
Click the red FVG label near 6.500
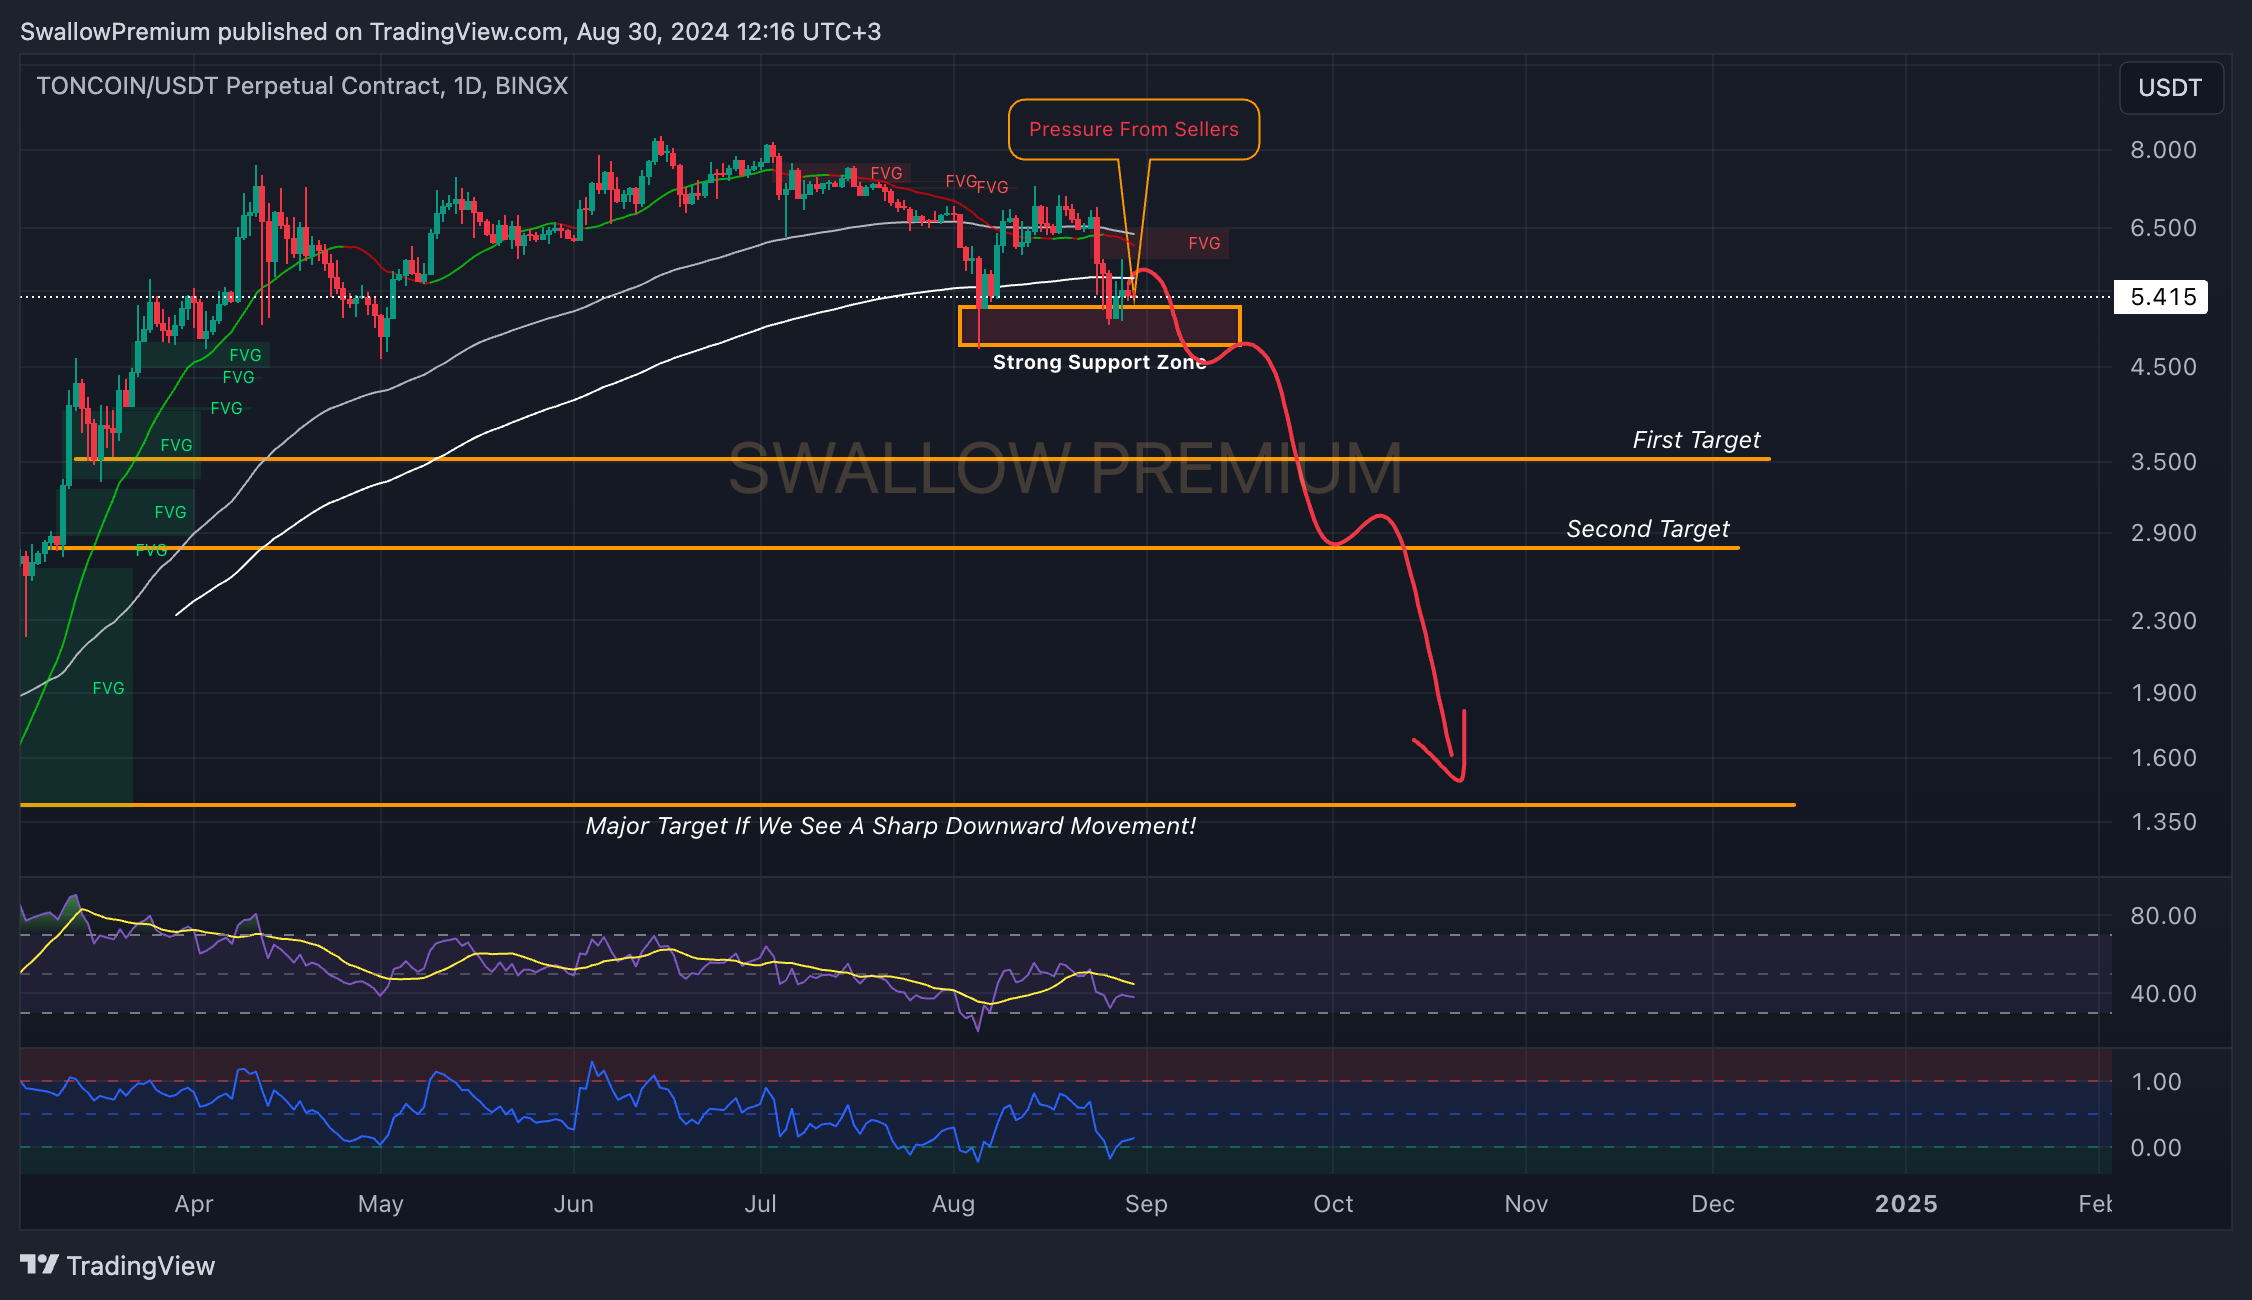tap(1204, 243)
